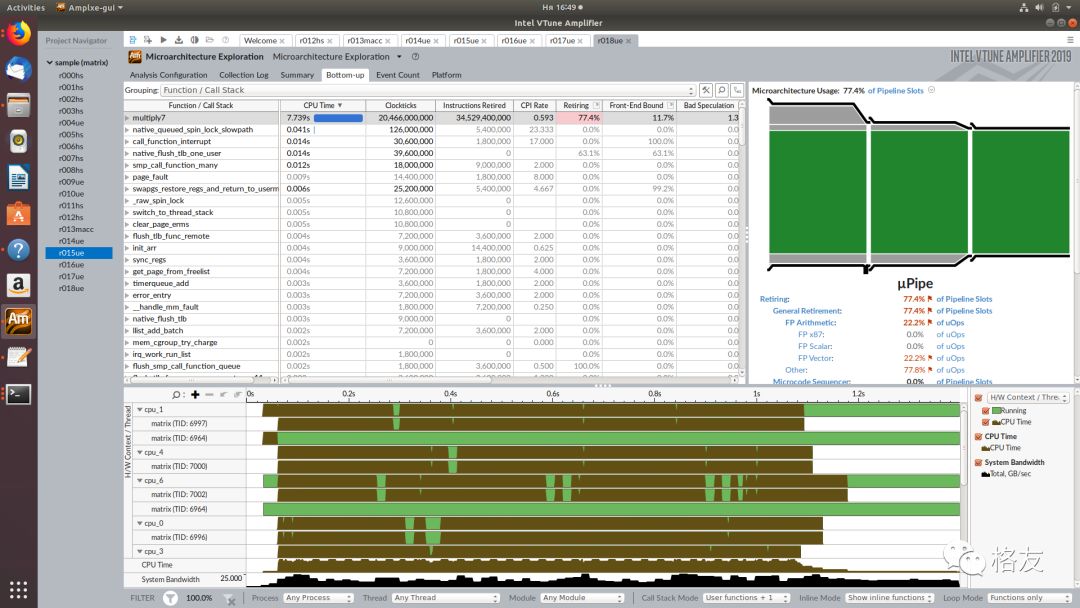1080x608 pixels.
Task: Open the Process filter dropdown
Action: pos(318,598)
